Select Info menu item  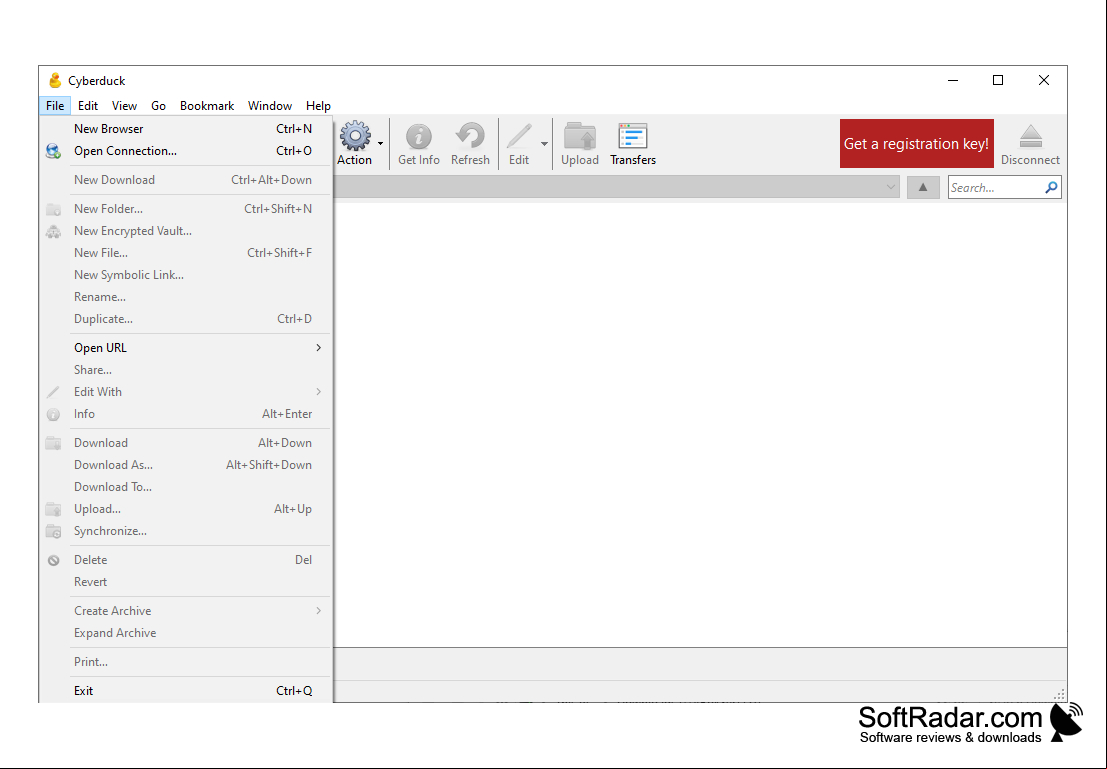[186, 413]
